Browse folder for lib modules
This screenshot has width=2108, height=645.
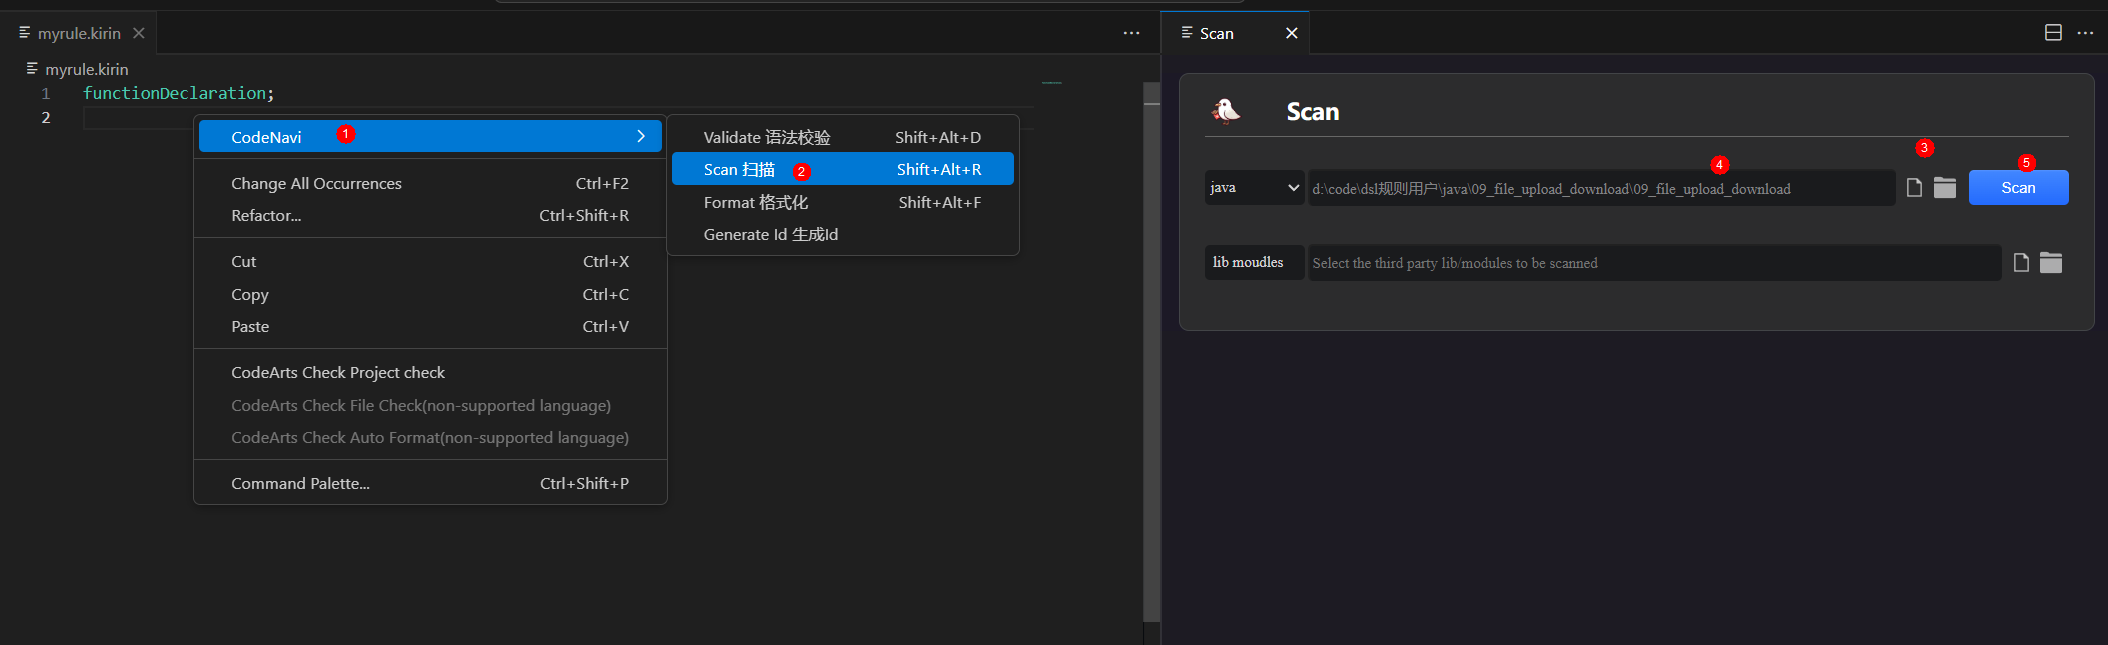coord(2051,262)
